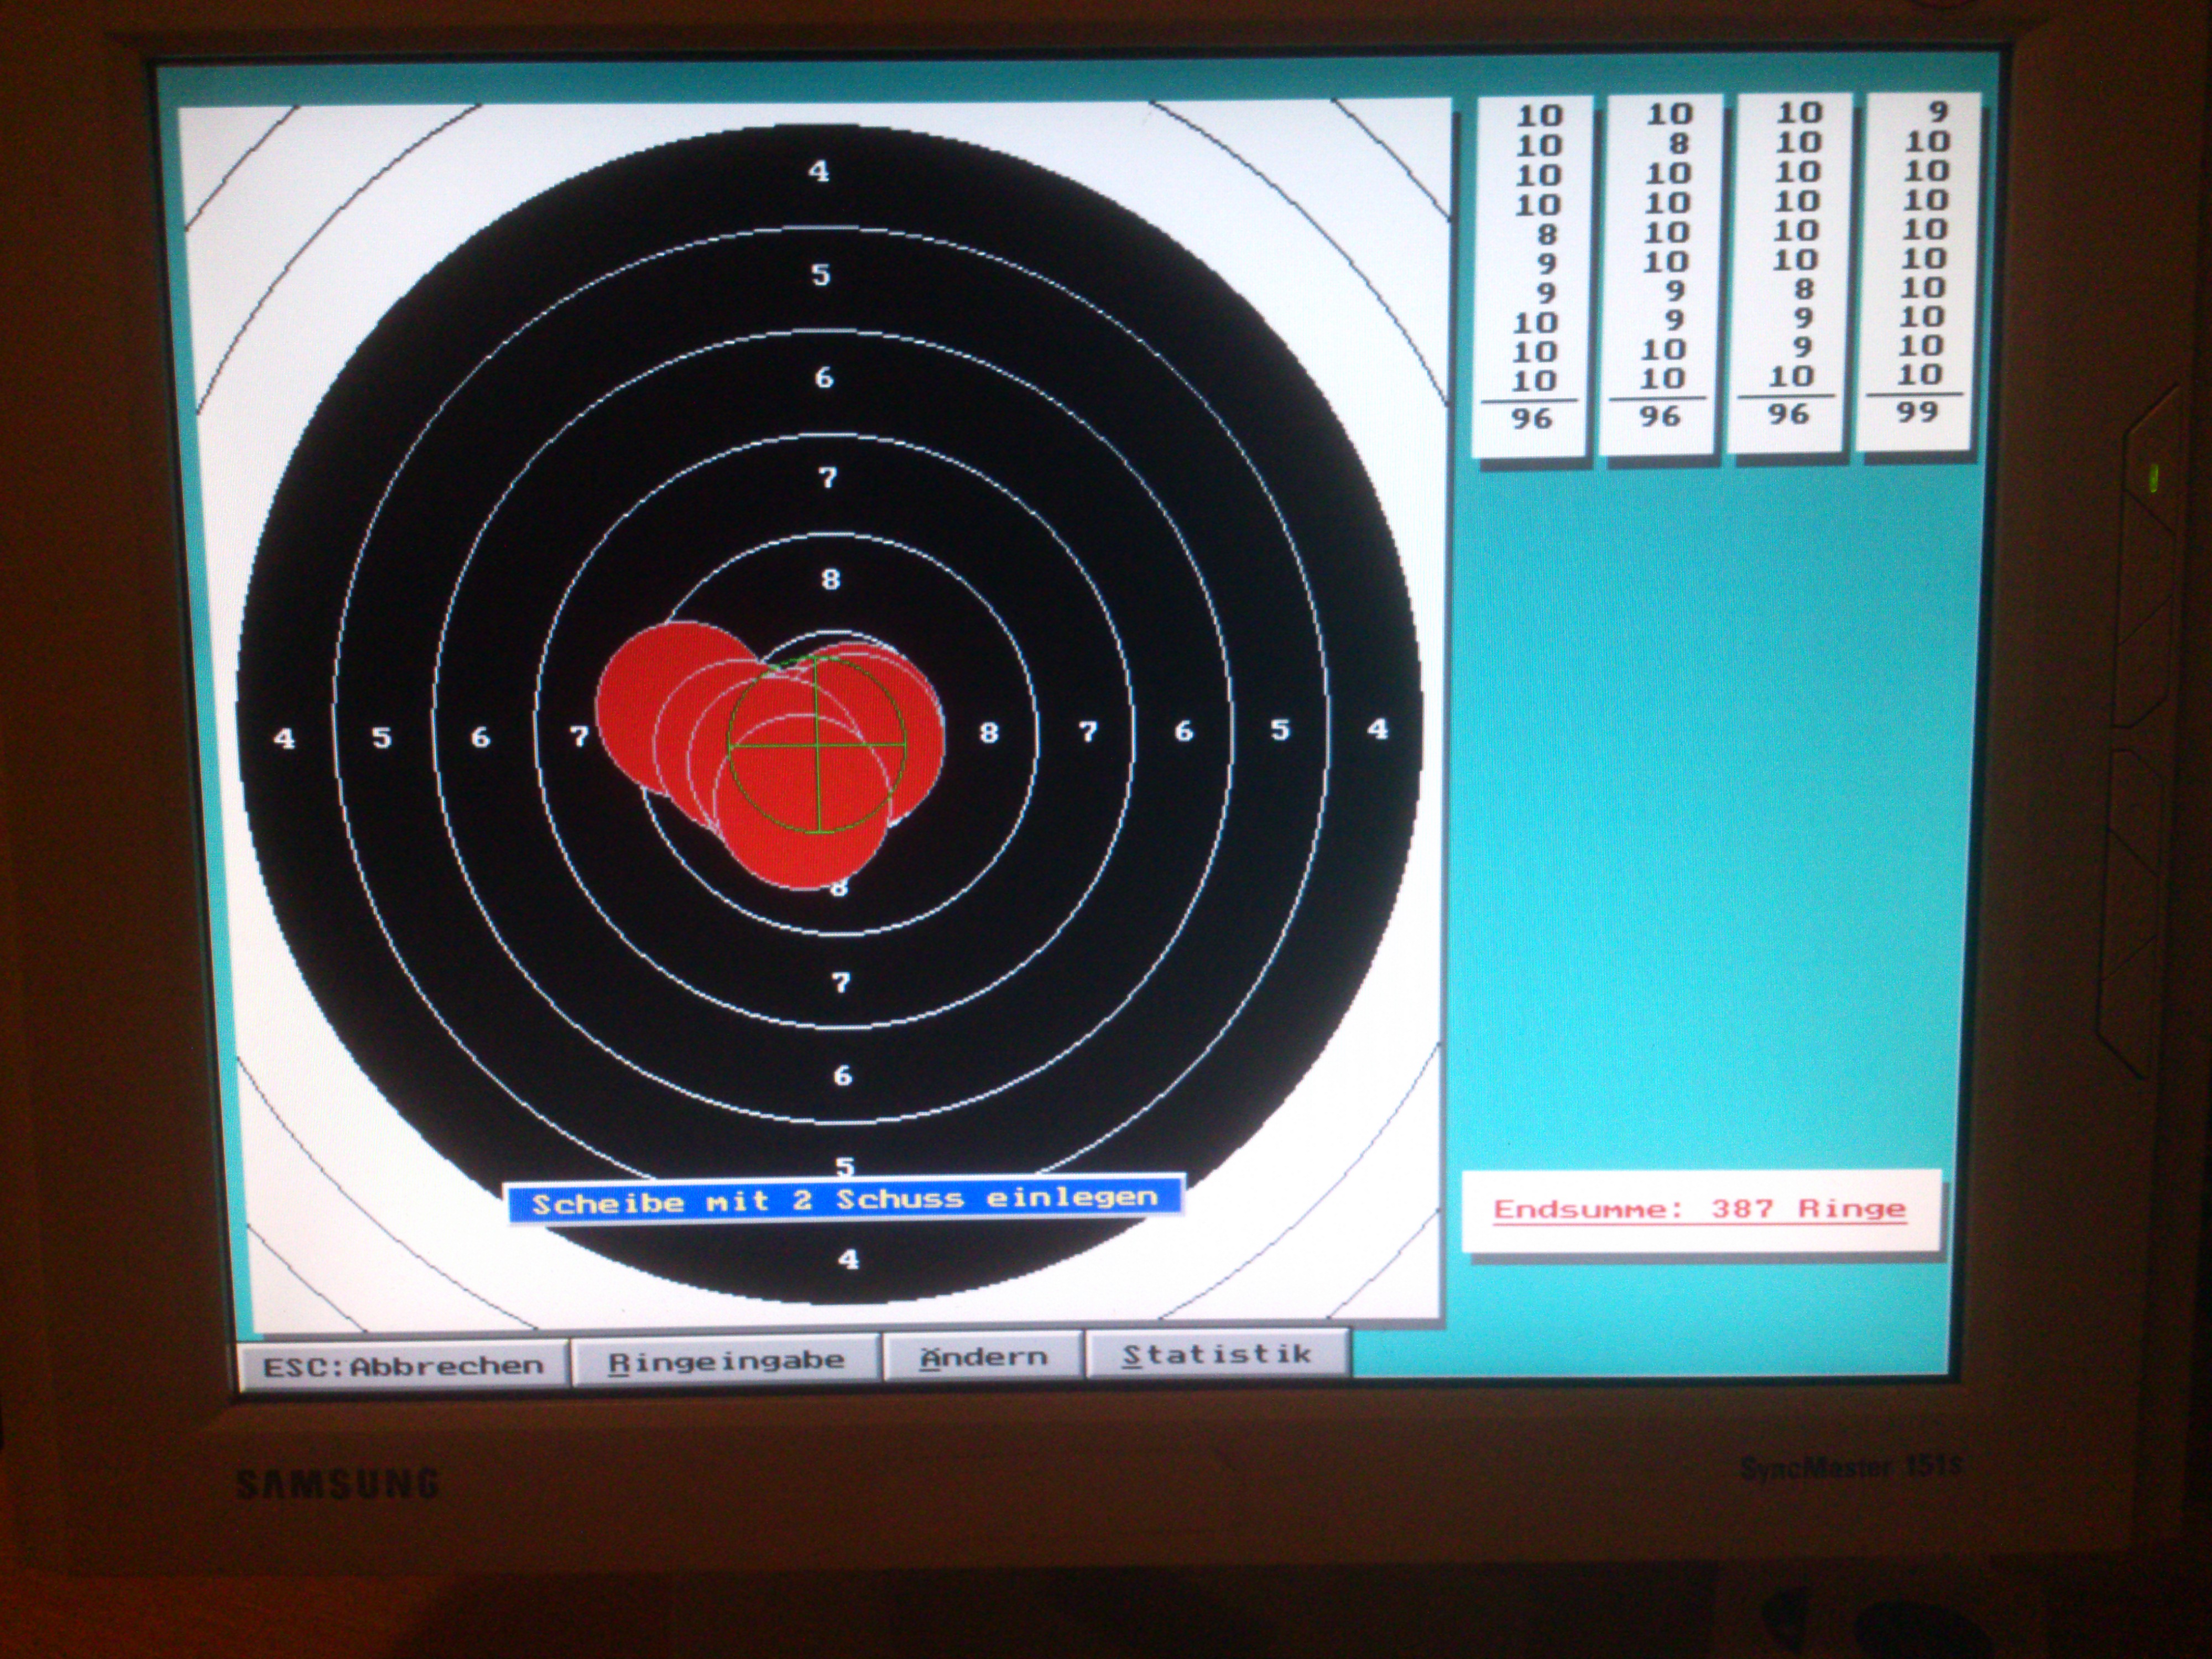Open the Statistik view
Viewport: 2212px width, 1659px height.
coord(1216,1355)
